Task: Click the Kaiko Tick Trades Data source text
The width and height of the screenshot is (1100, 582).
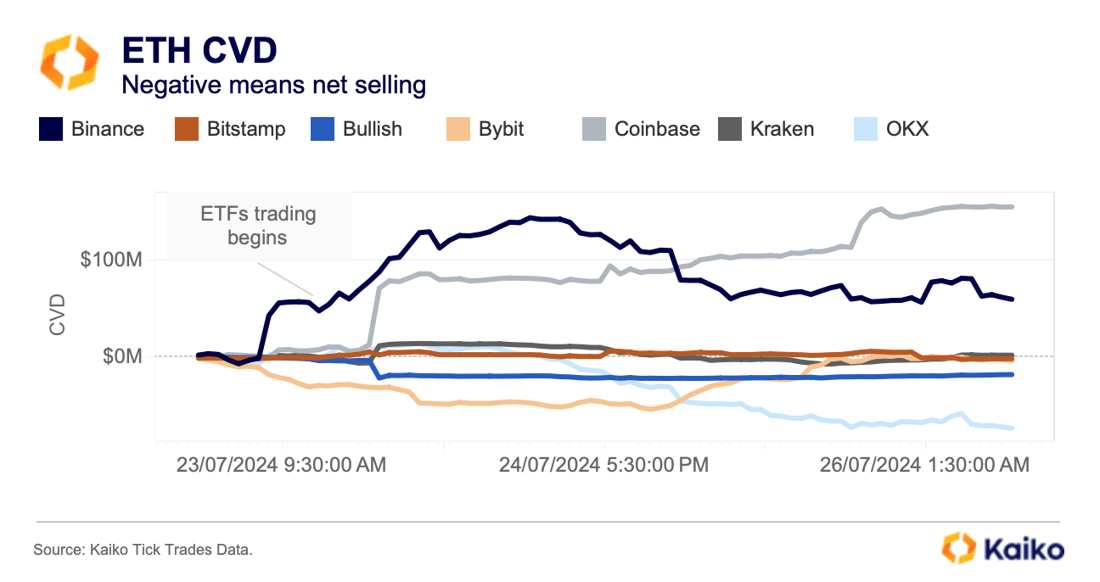Action: (x=143, y=550)
